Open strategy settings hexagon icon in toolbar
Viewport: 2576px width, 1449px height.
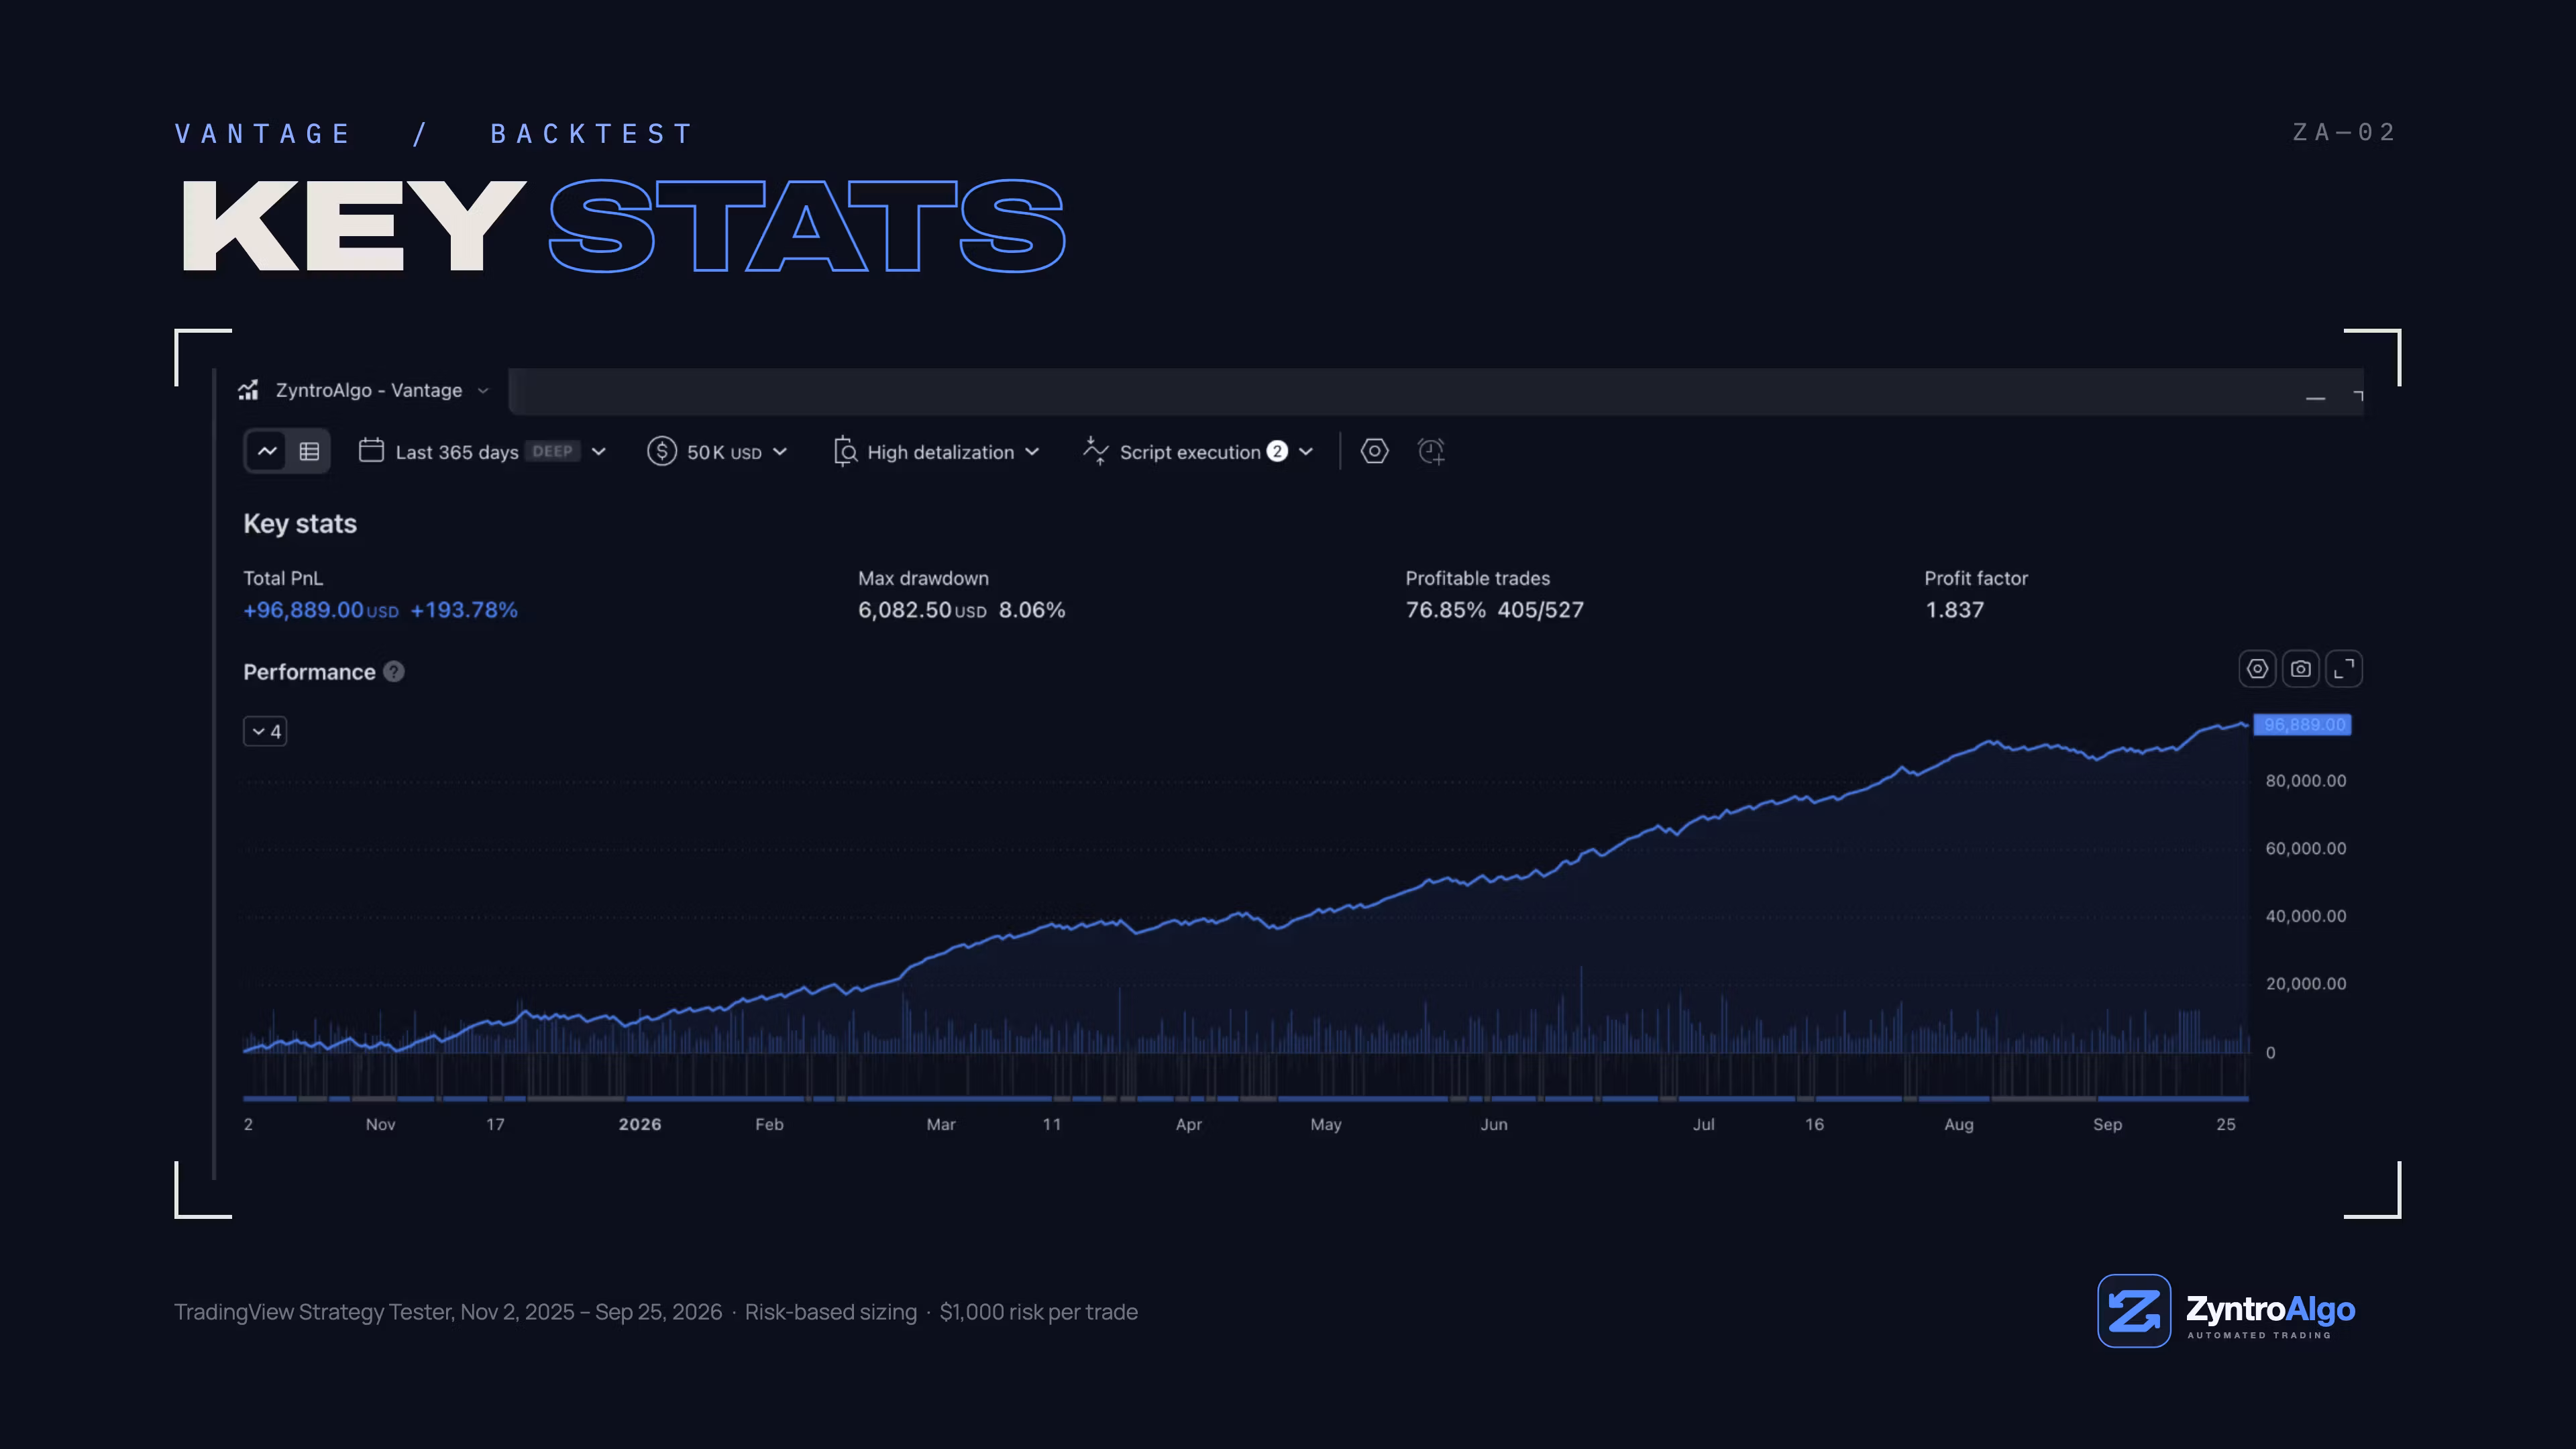pyautogui.click(x=1374, y=451)
